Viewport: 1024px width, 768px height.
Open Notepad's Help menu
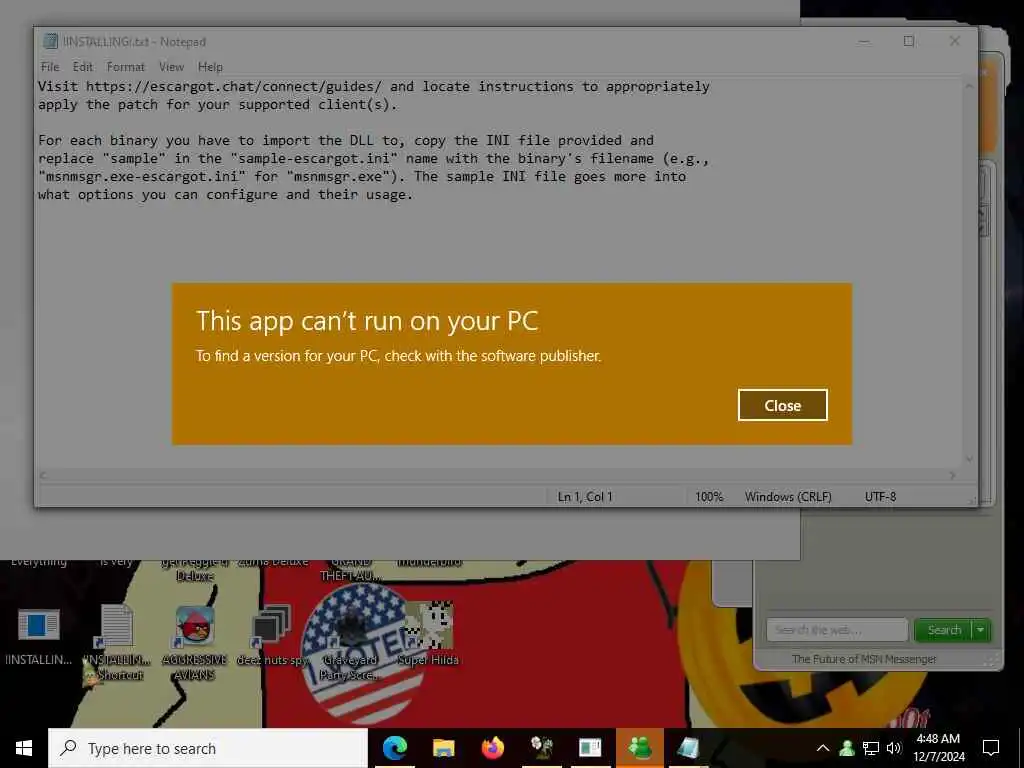210,67
